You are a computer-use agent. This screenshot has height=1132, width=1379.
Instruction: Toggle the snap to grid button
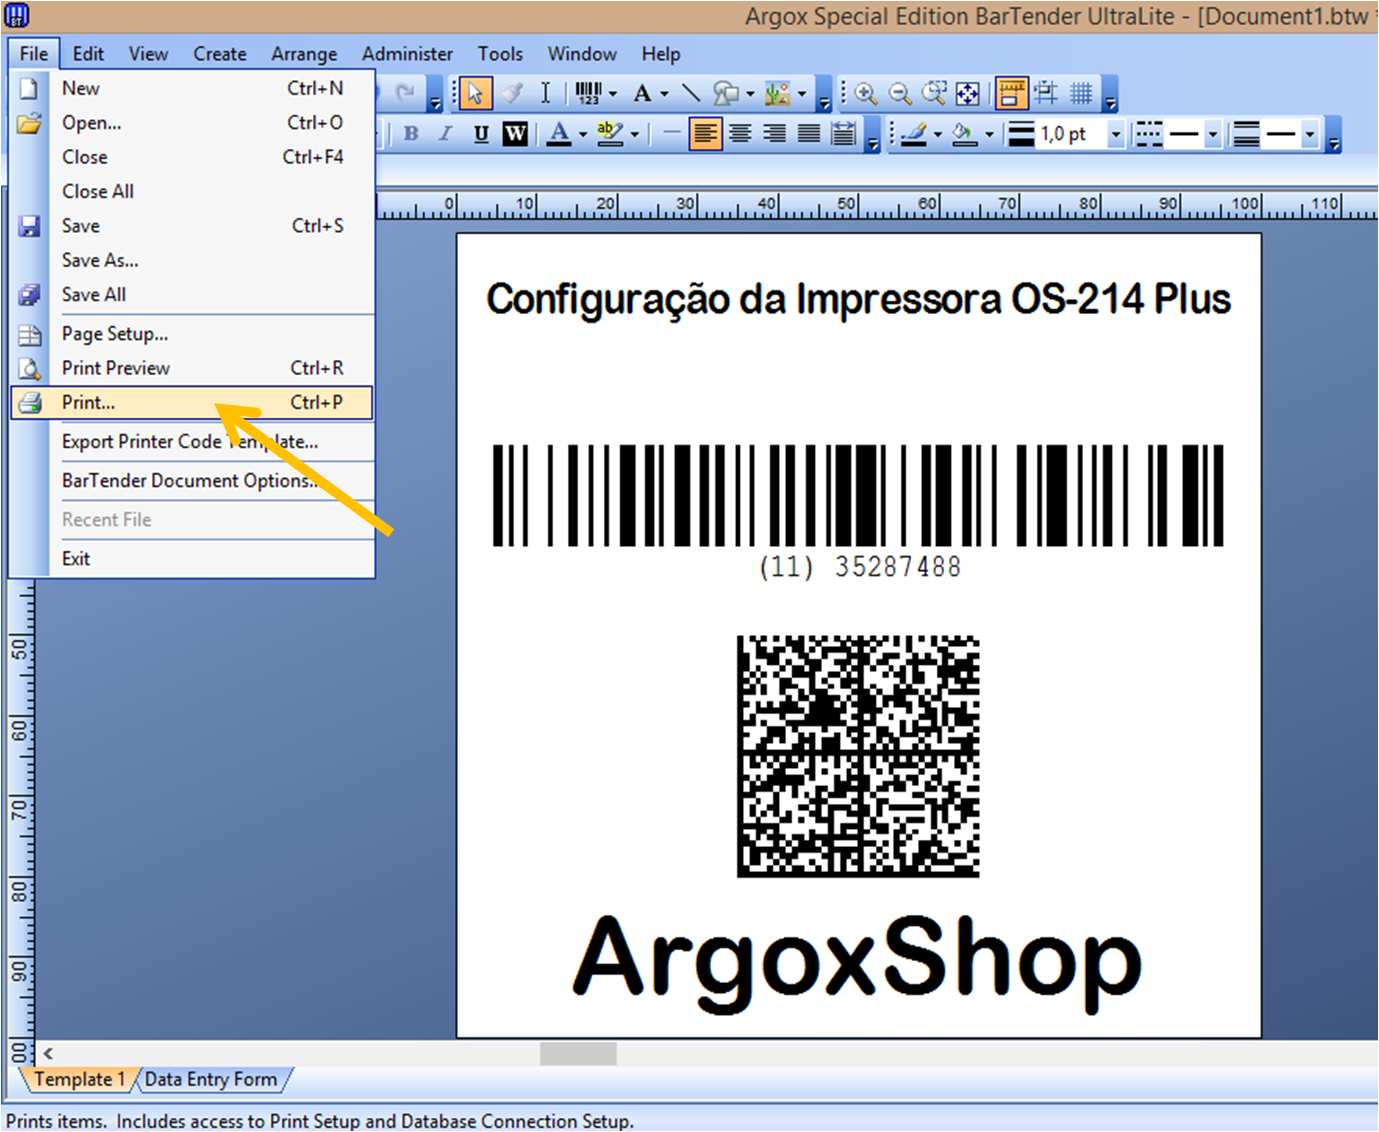[x=1046, y=94]
